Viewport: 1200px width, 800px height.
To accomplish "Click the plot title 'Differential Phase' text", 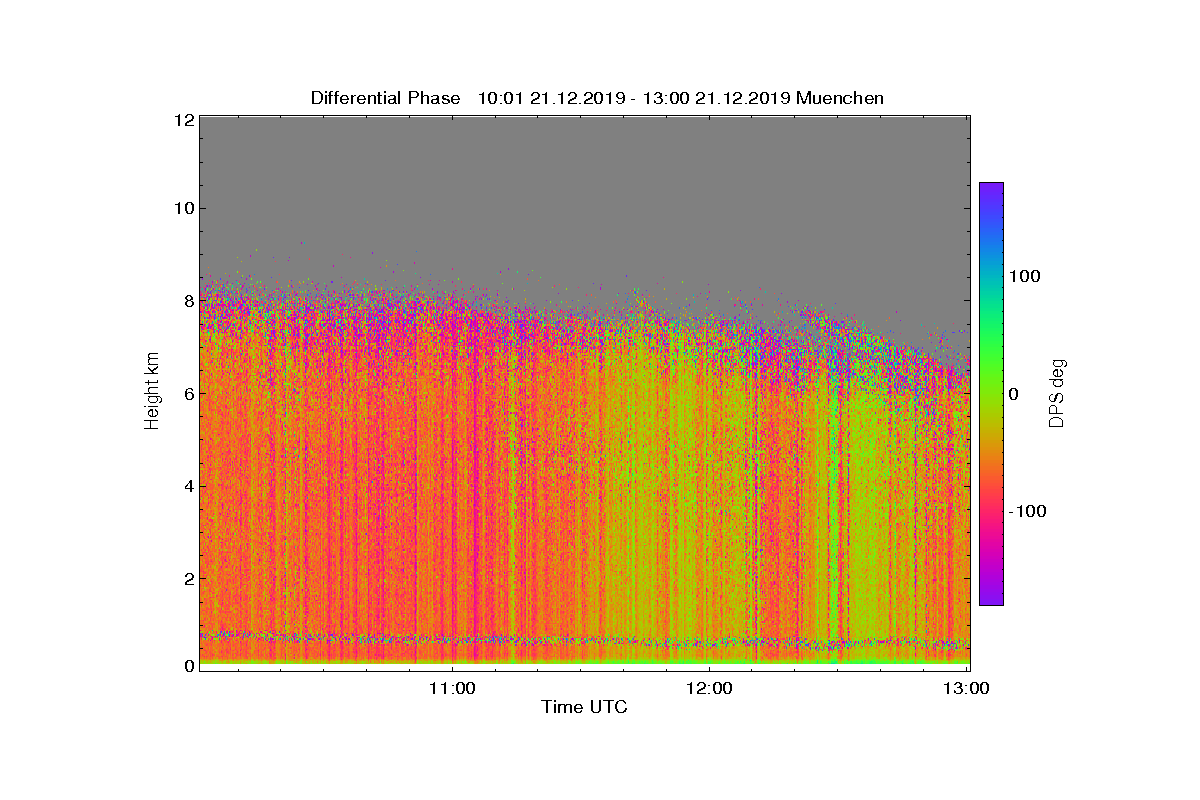I will click(385, 98).
